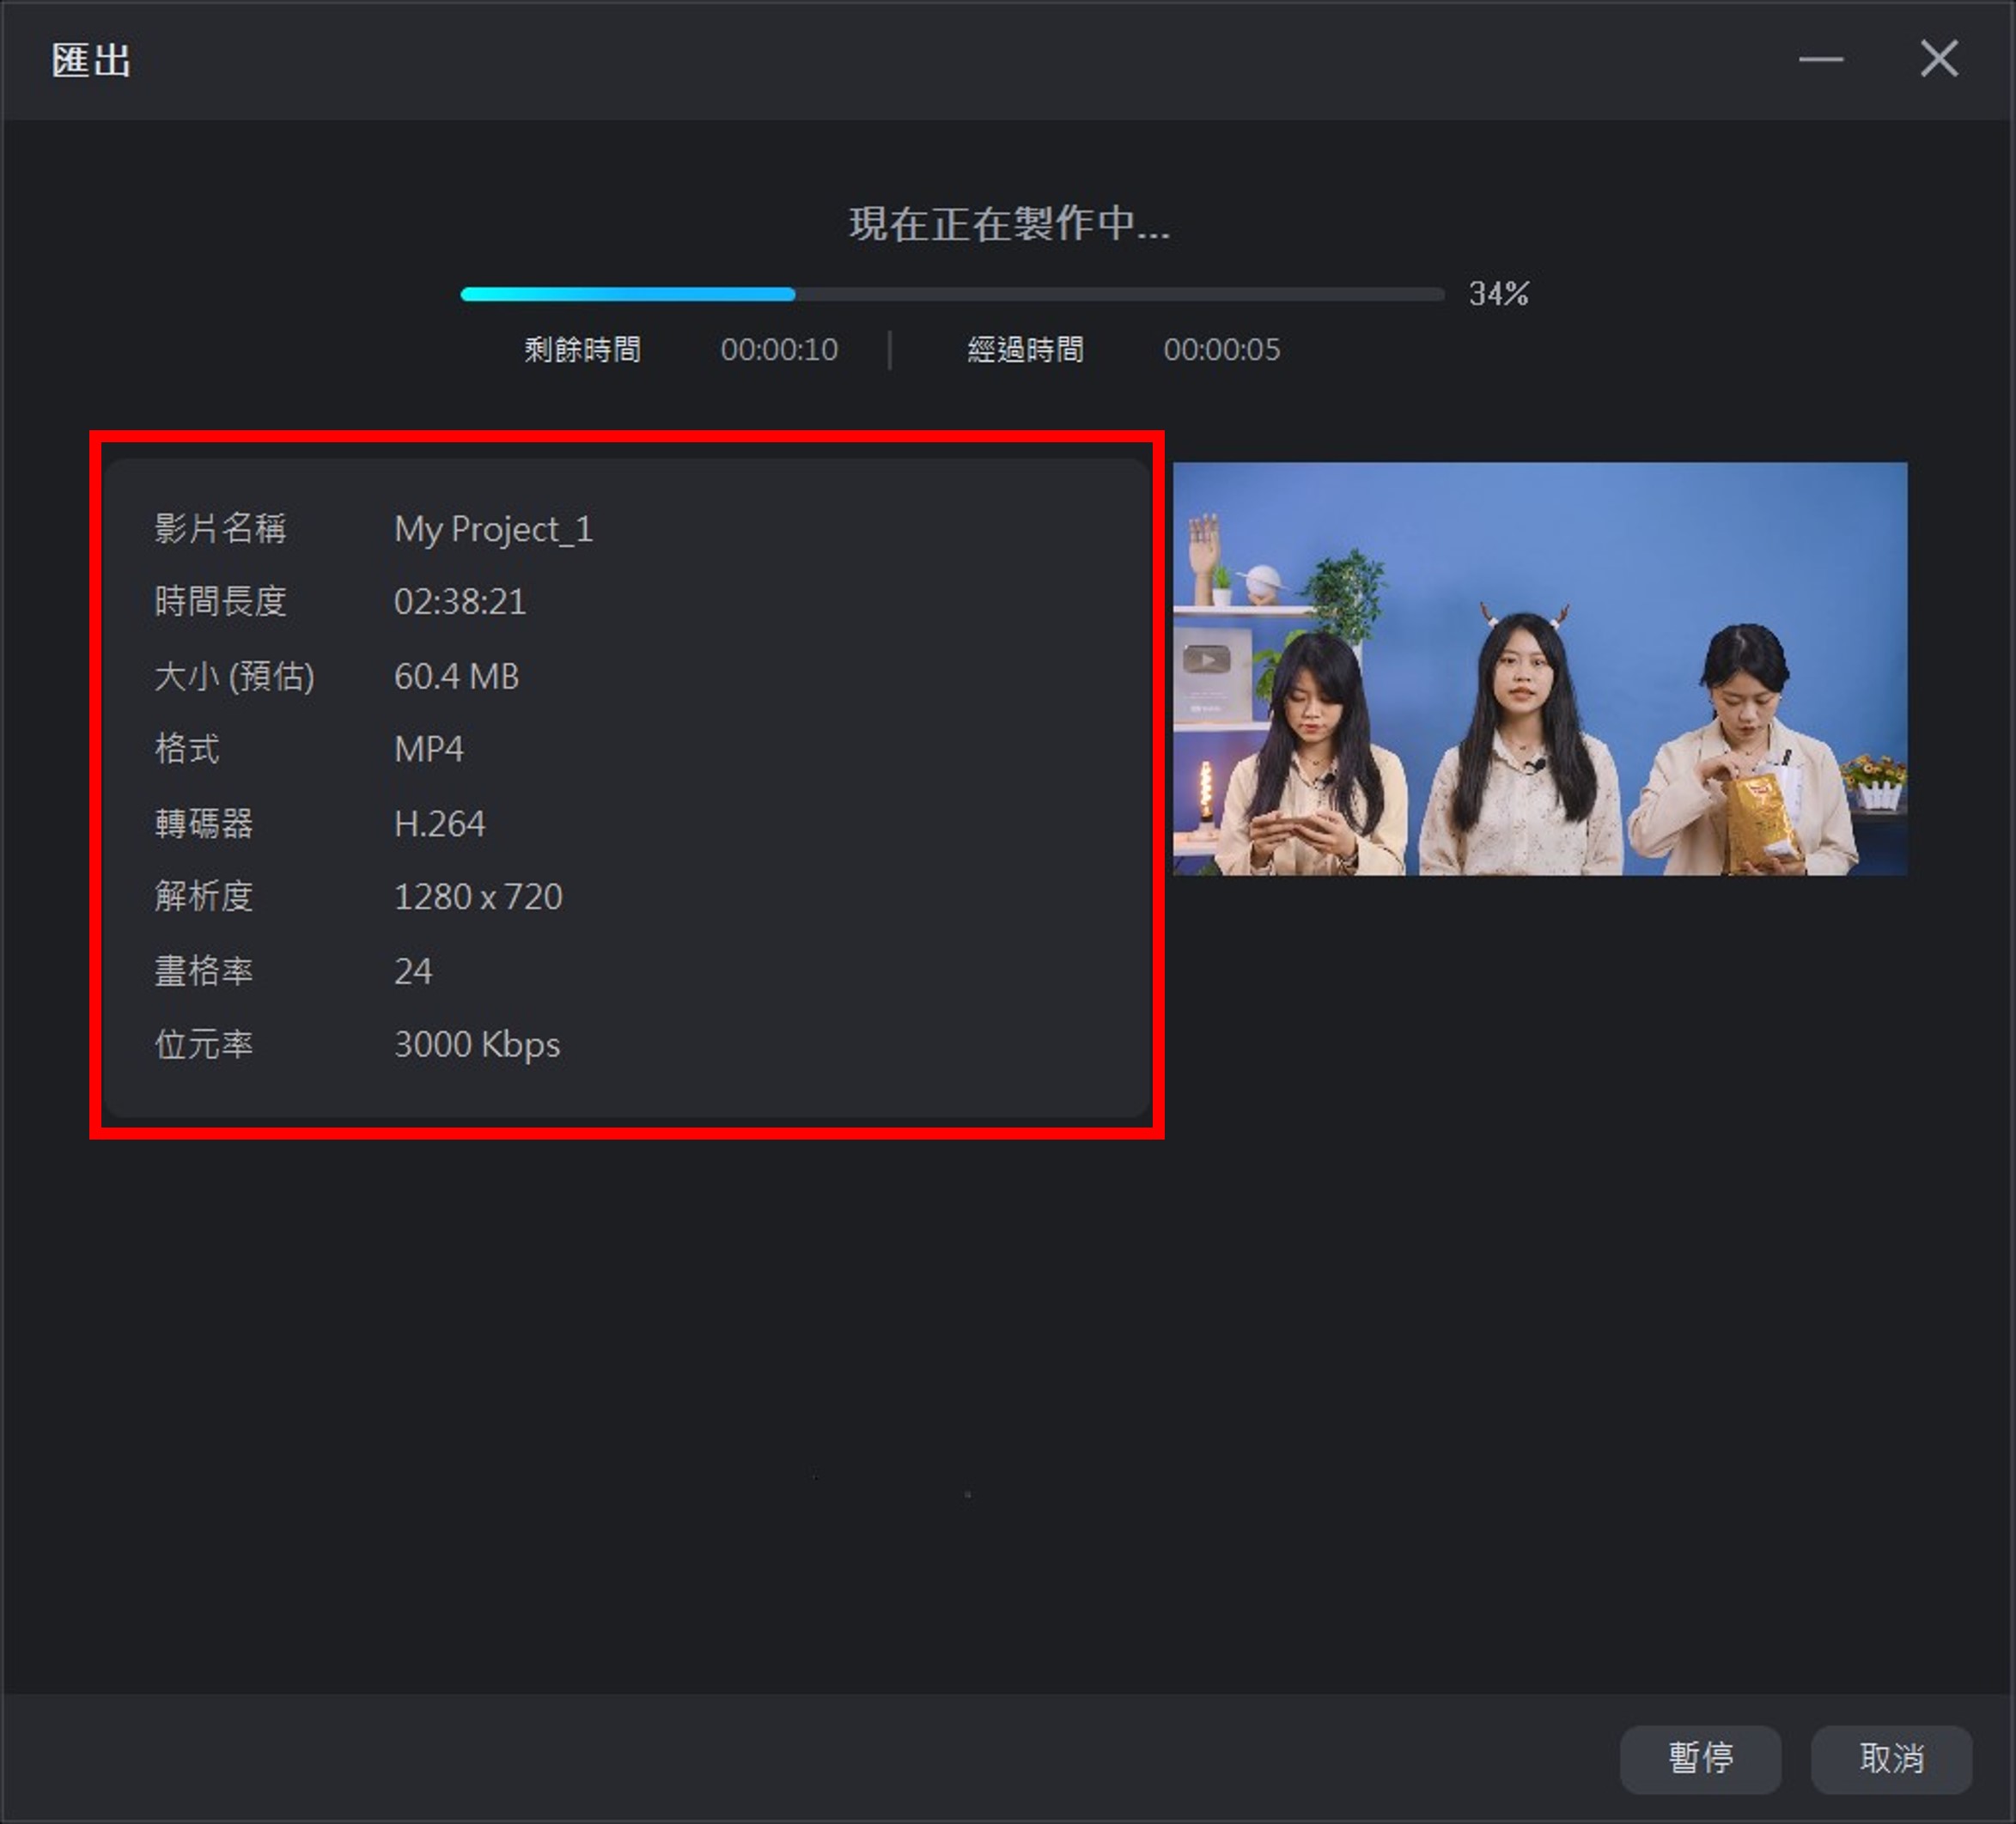Click the 60.4 MB estimated size
This screenshot has width=2016, height=1824.
[456, 675]
